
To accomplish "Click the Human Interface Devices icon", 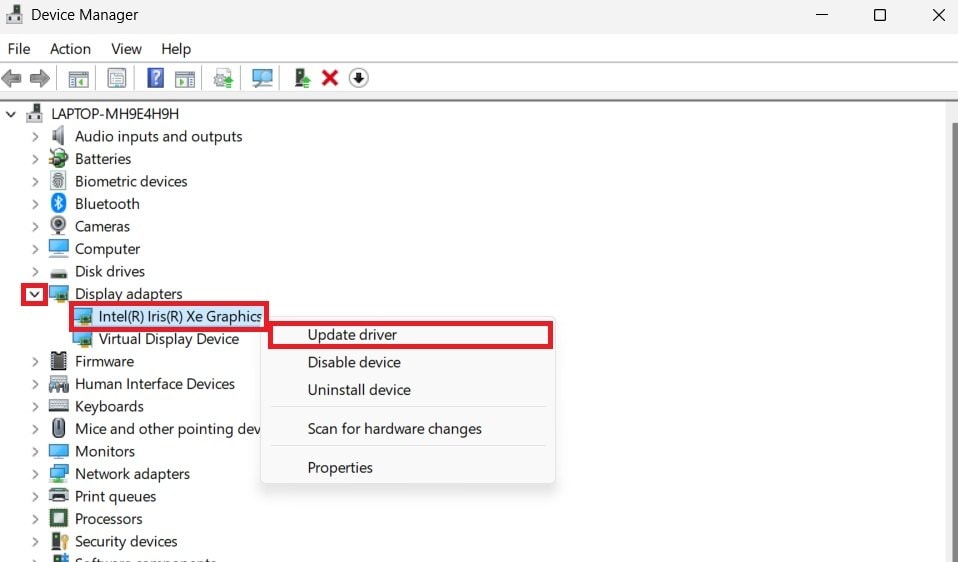I will click(x=59, y=384).
